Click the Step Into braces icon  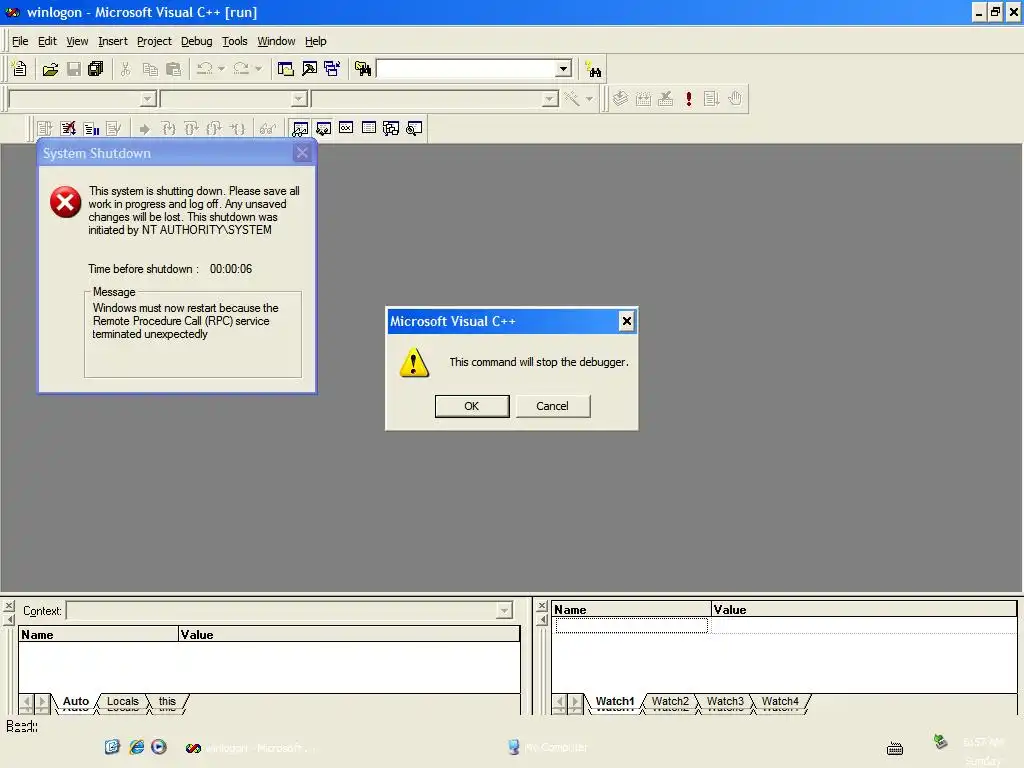(x=168, y=128)
